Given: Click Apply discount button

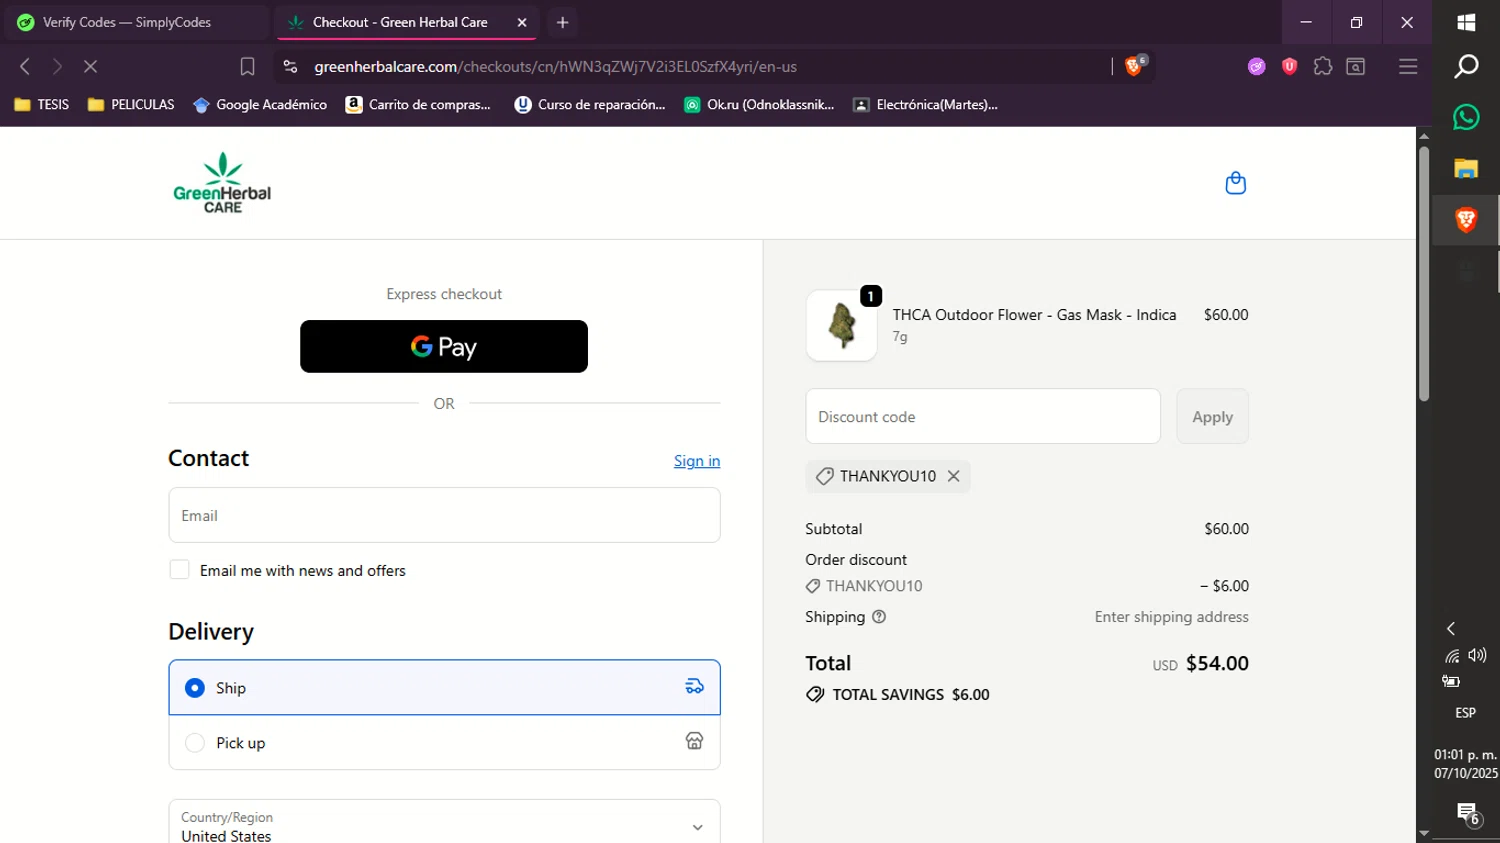Looking at the screenshot, I should (1212, 416).
